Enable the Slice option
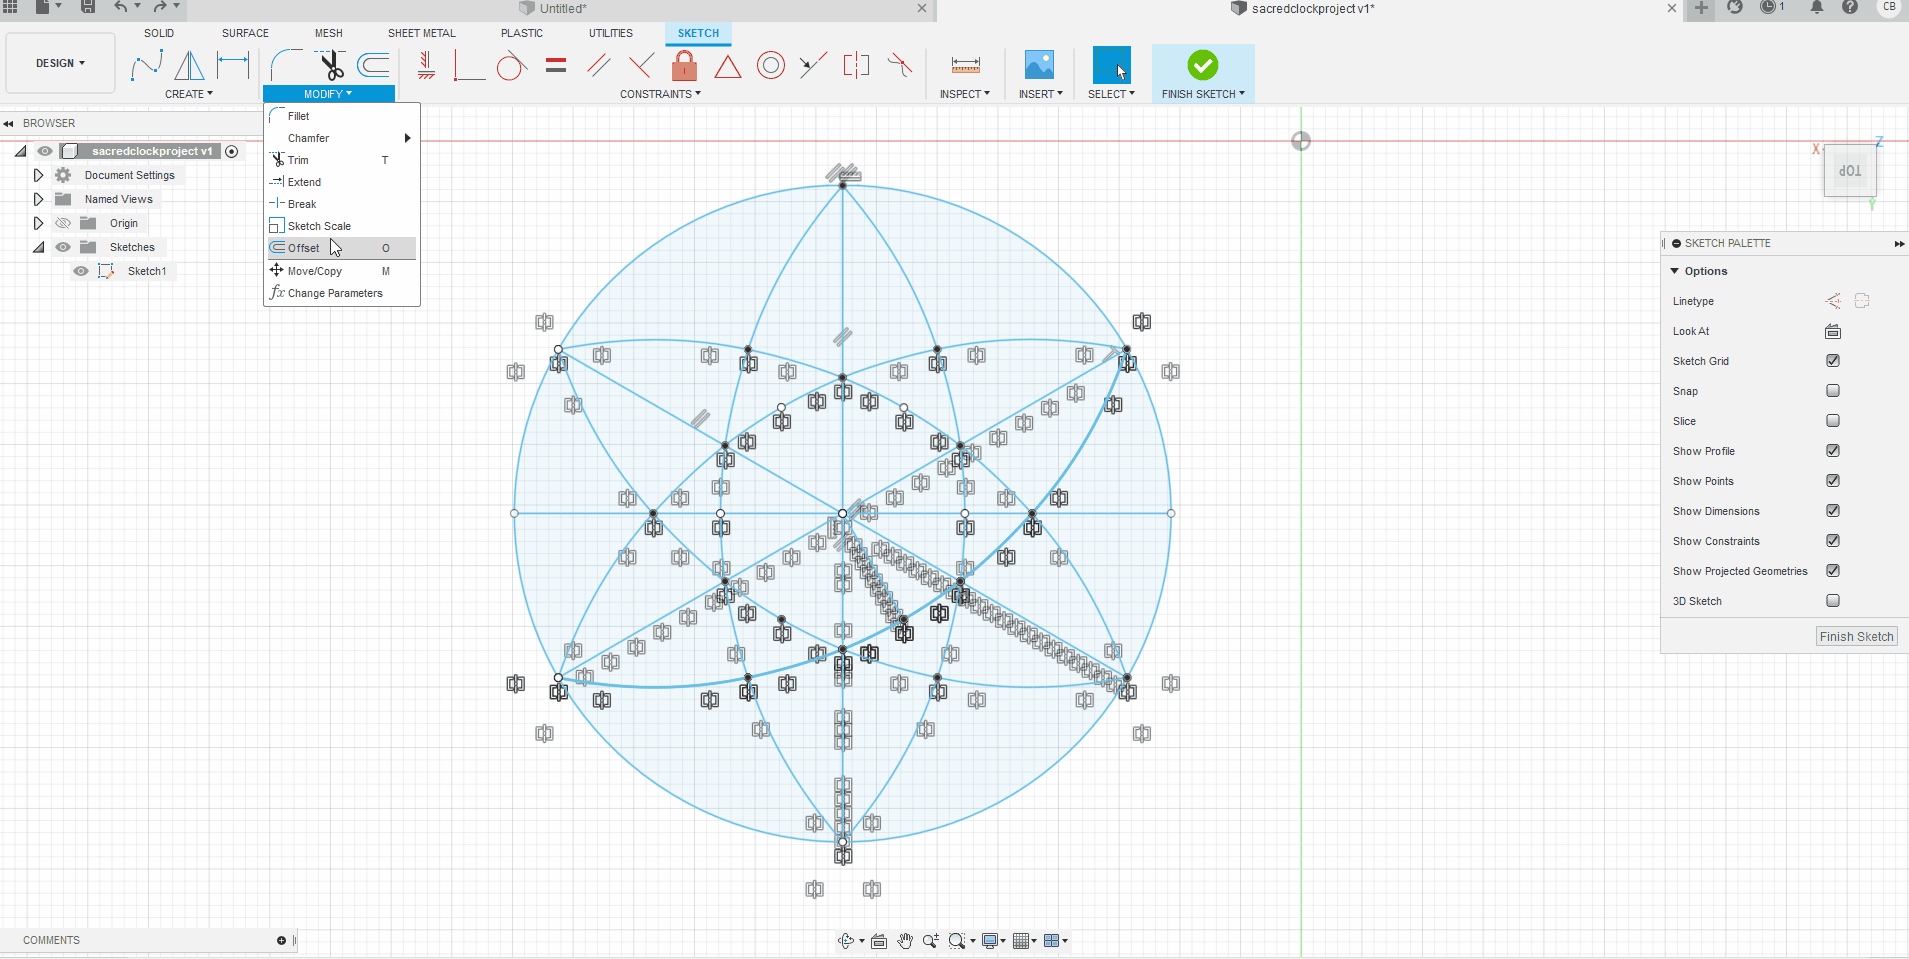The image size is (1909, 959). click(x=1832, y=420)
